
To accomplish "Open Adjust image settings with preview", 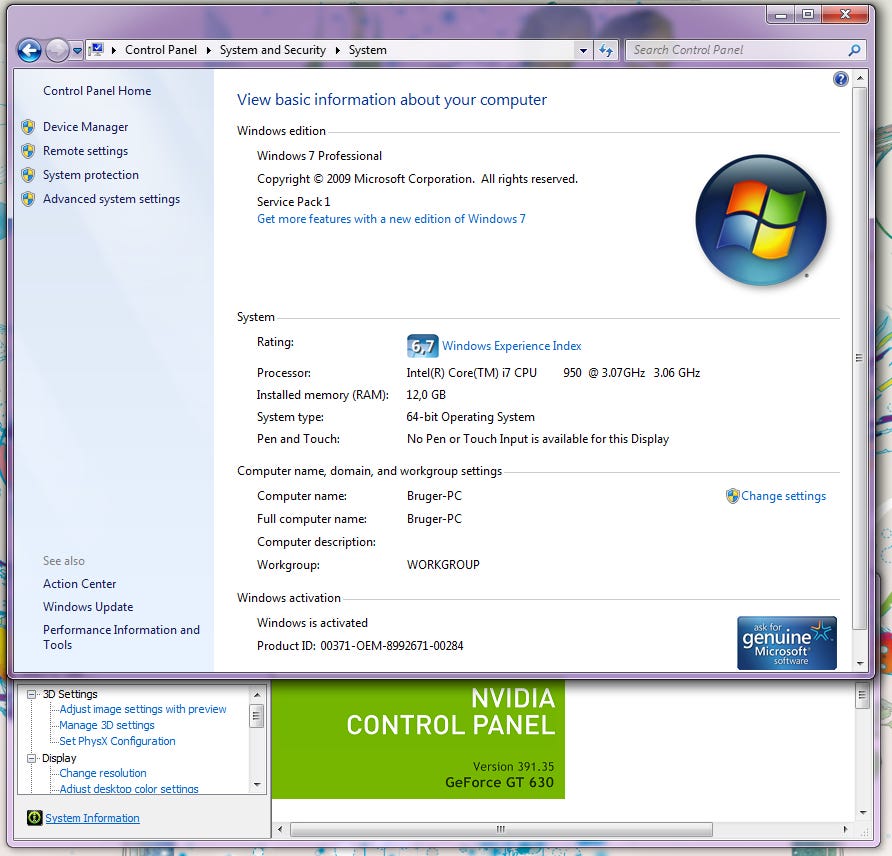I will [143, 709].
